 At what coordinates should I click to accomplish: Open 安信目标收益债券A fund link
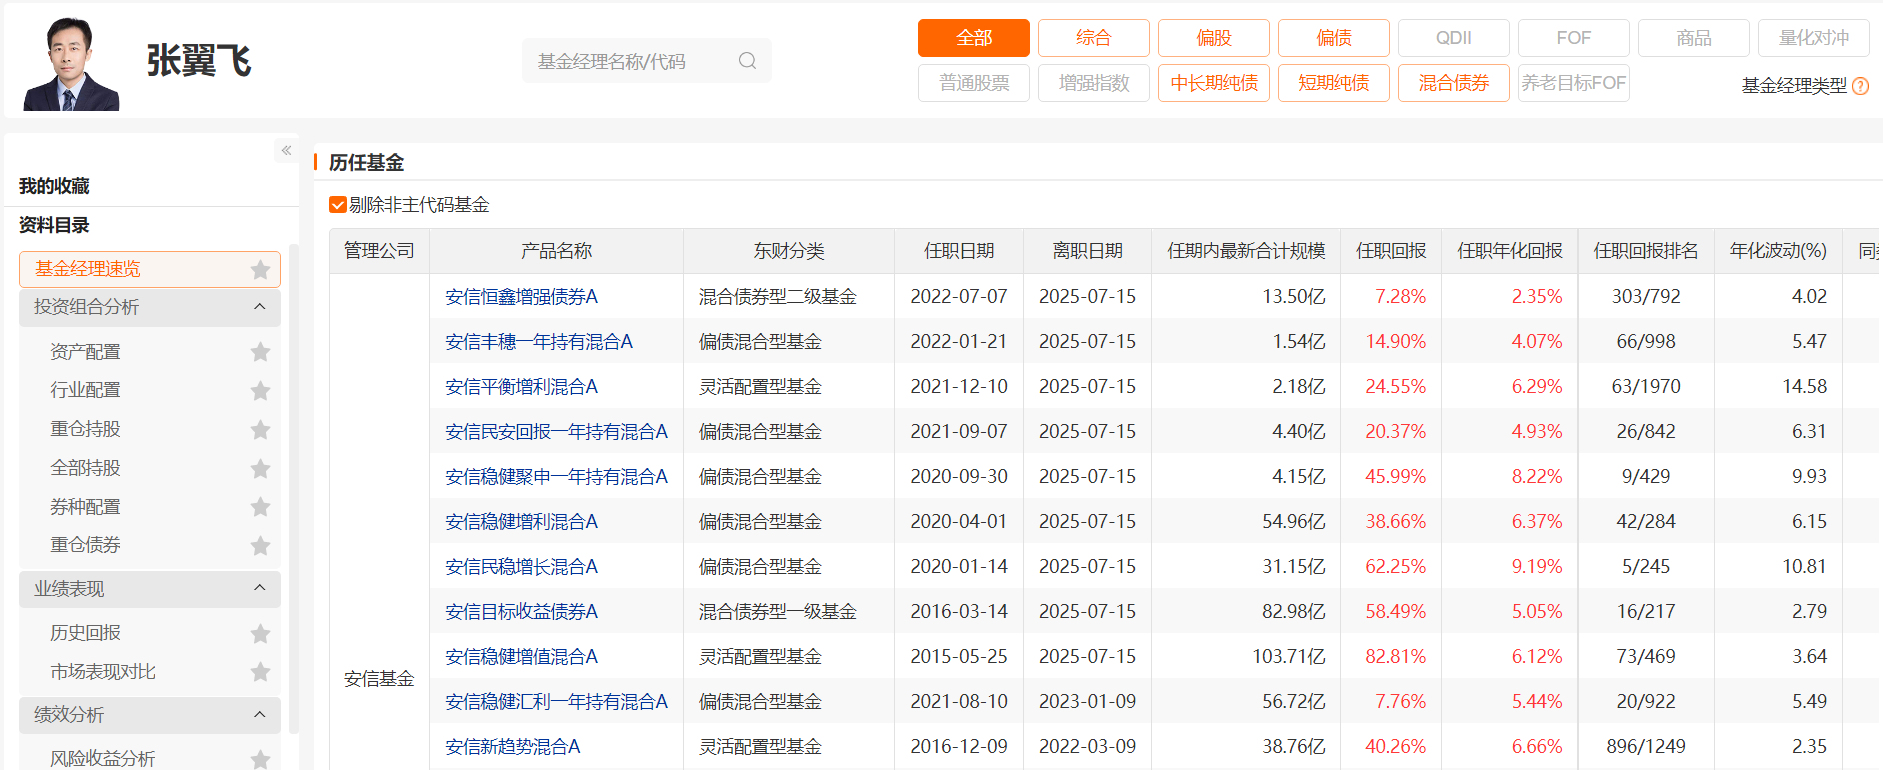[521, 612]
